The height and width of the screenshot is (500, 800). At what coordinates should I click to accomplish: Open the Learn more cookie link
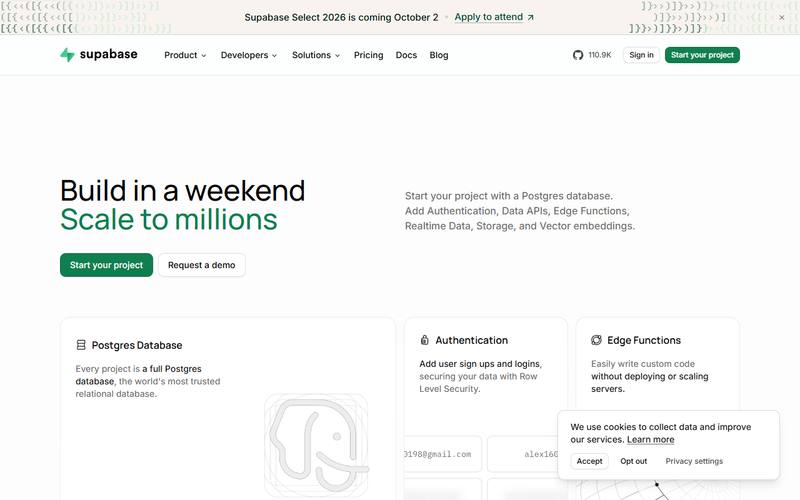pyautogui.click(x=651, y=439)
